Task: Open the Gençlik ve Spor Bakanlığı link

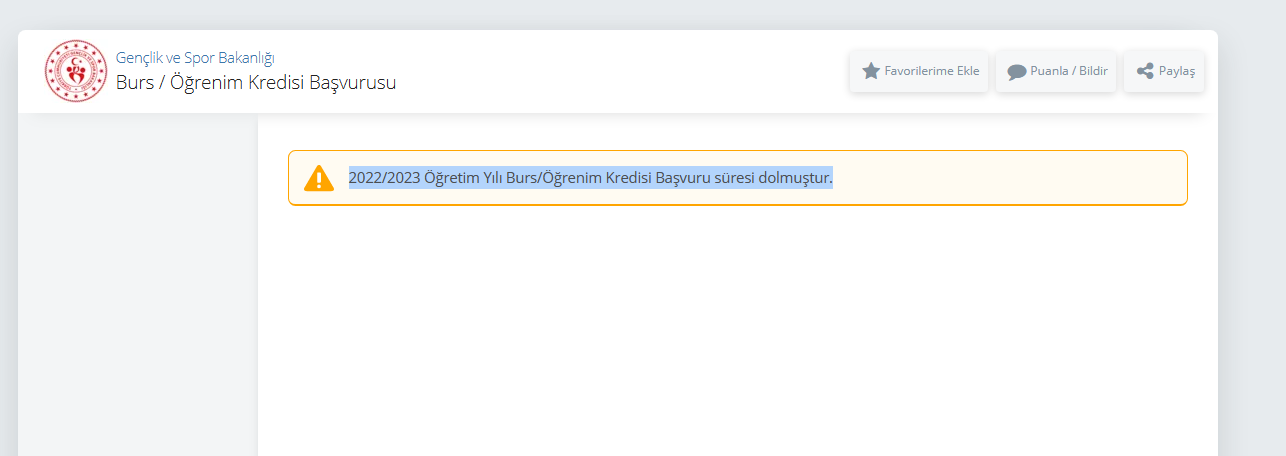Action: click(195, 58)
